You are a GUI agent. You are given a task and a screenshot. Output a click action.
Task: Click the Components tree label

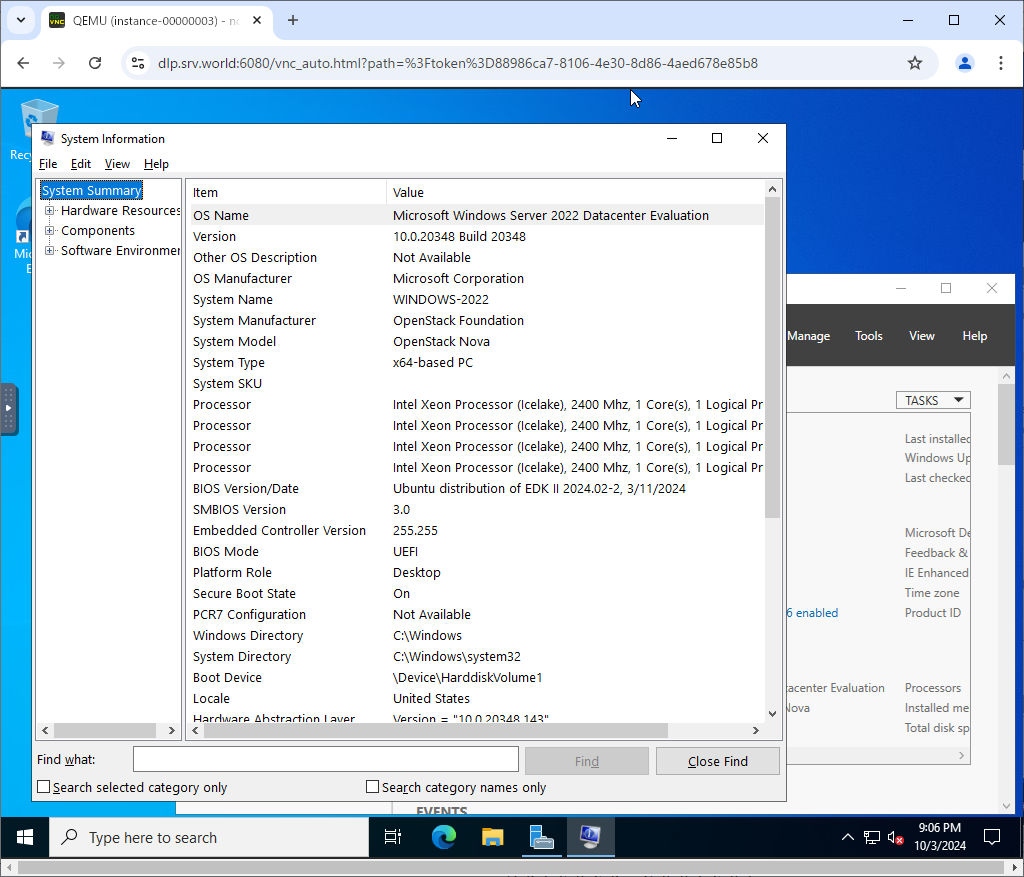[98, 231]
